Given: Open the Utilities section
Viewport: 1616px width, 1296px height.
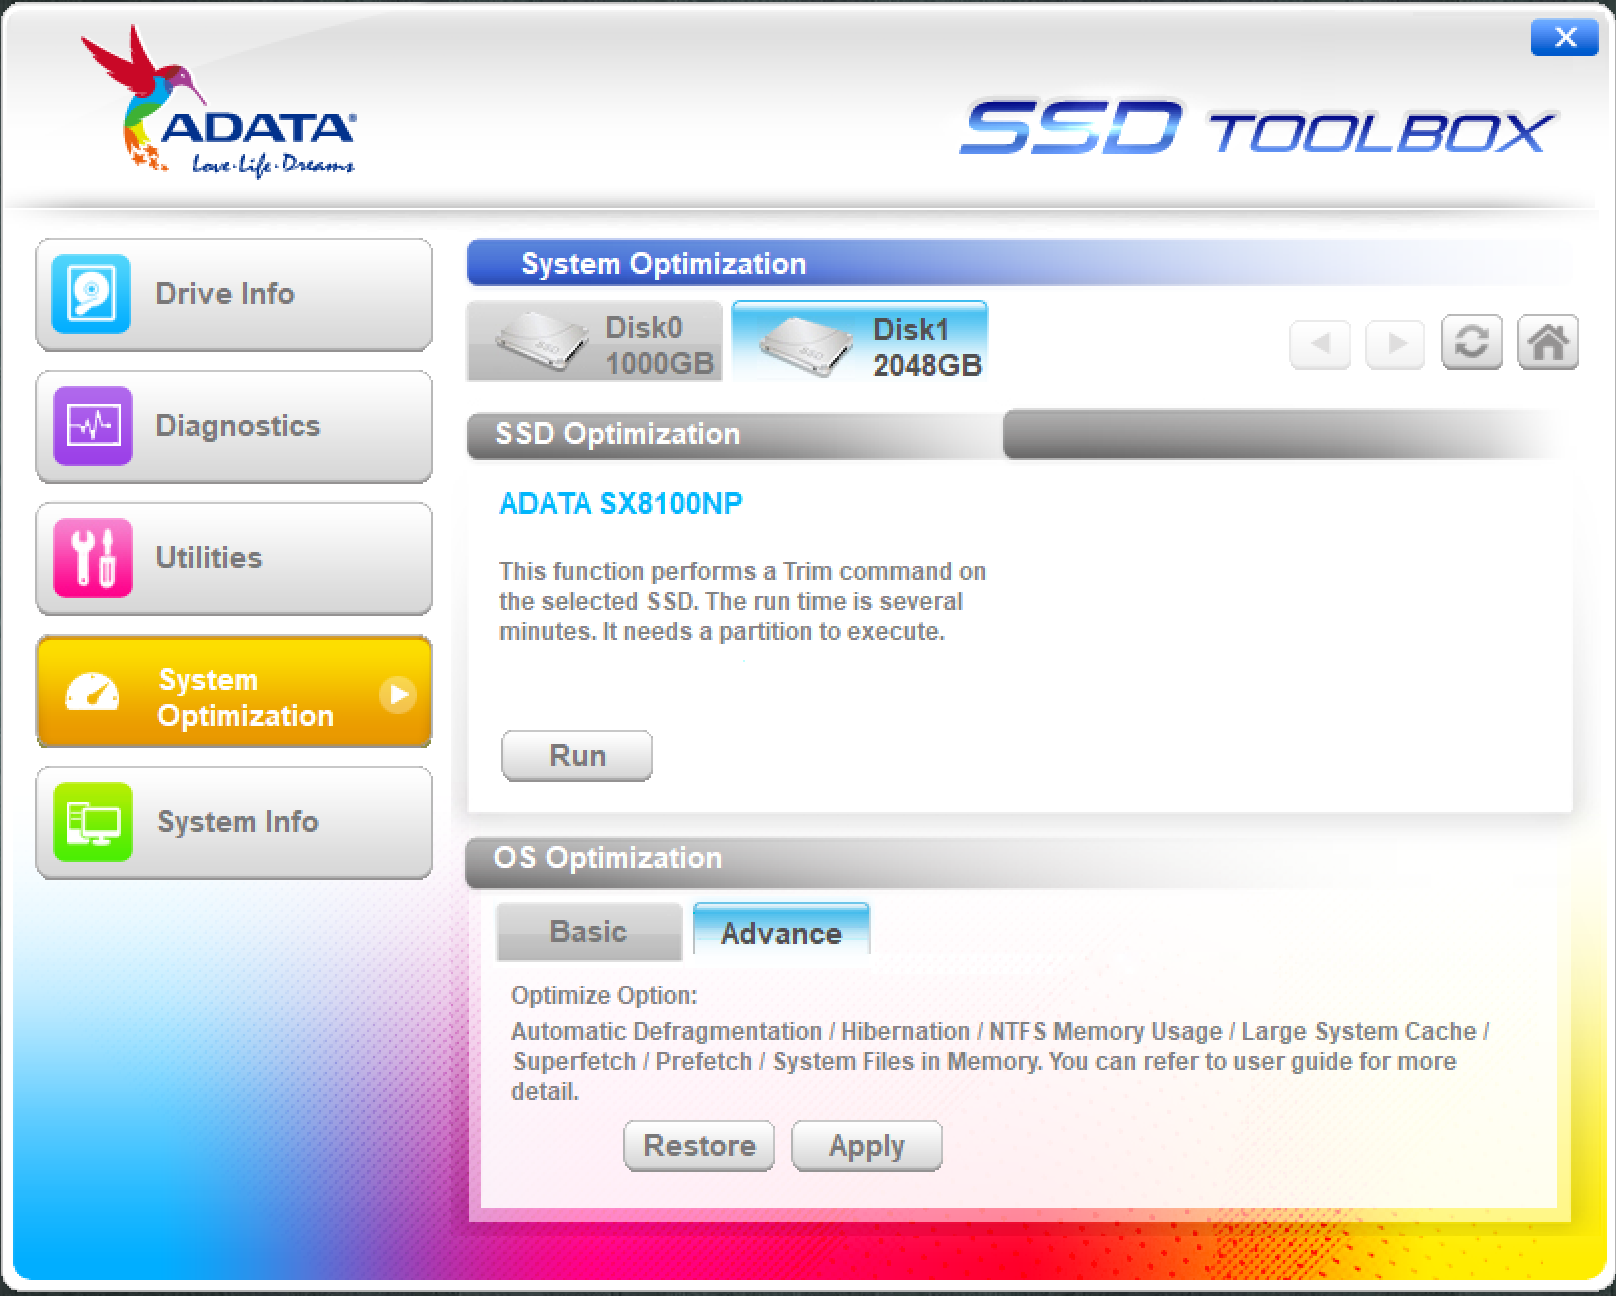Looking at the screenshot, I should (234, 558).
